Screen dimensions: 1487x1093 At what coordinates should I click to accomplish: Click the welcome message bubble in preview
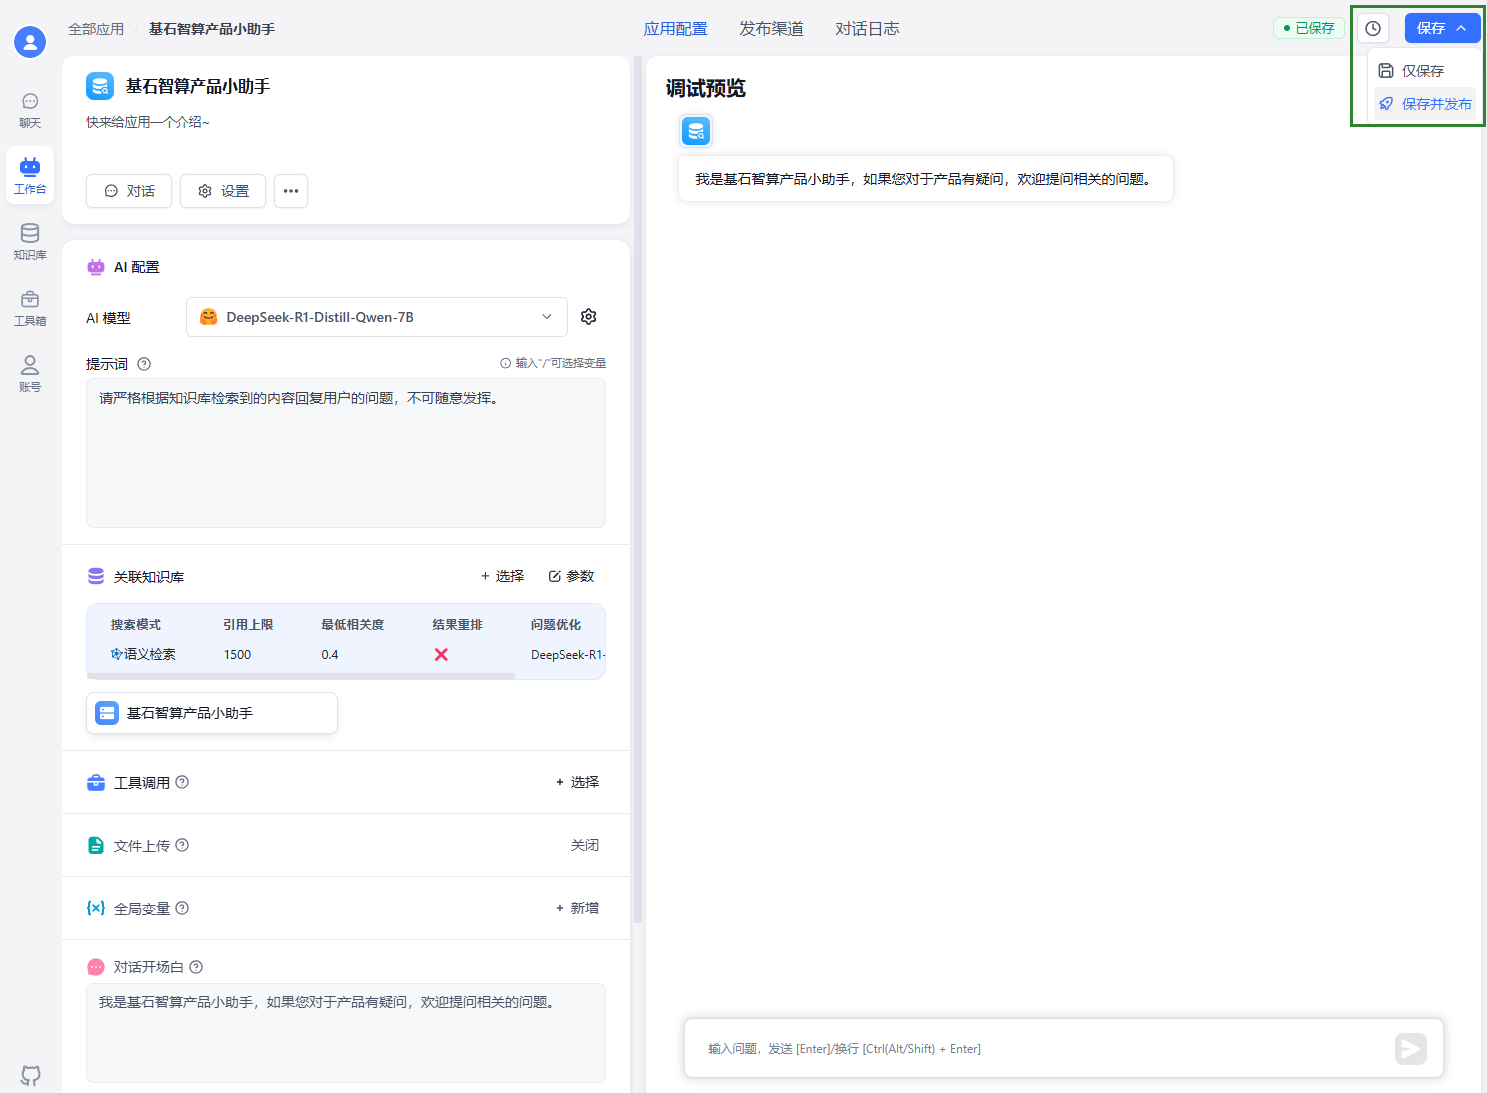tap(925, 179)
